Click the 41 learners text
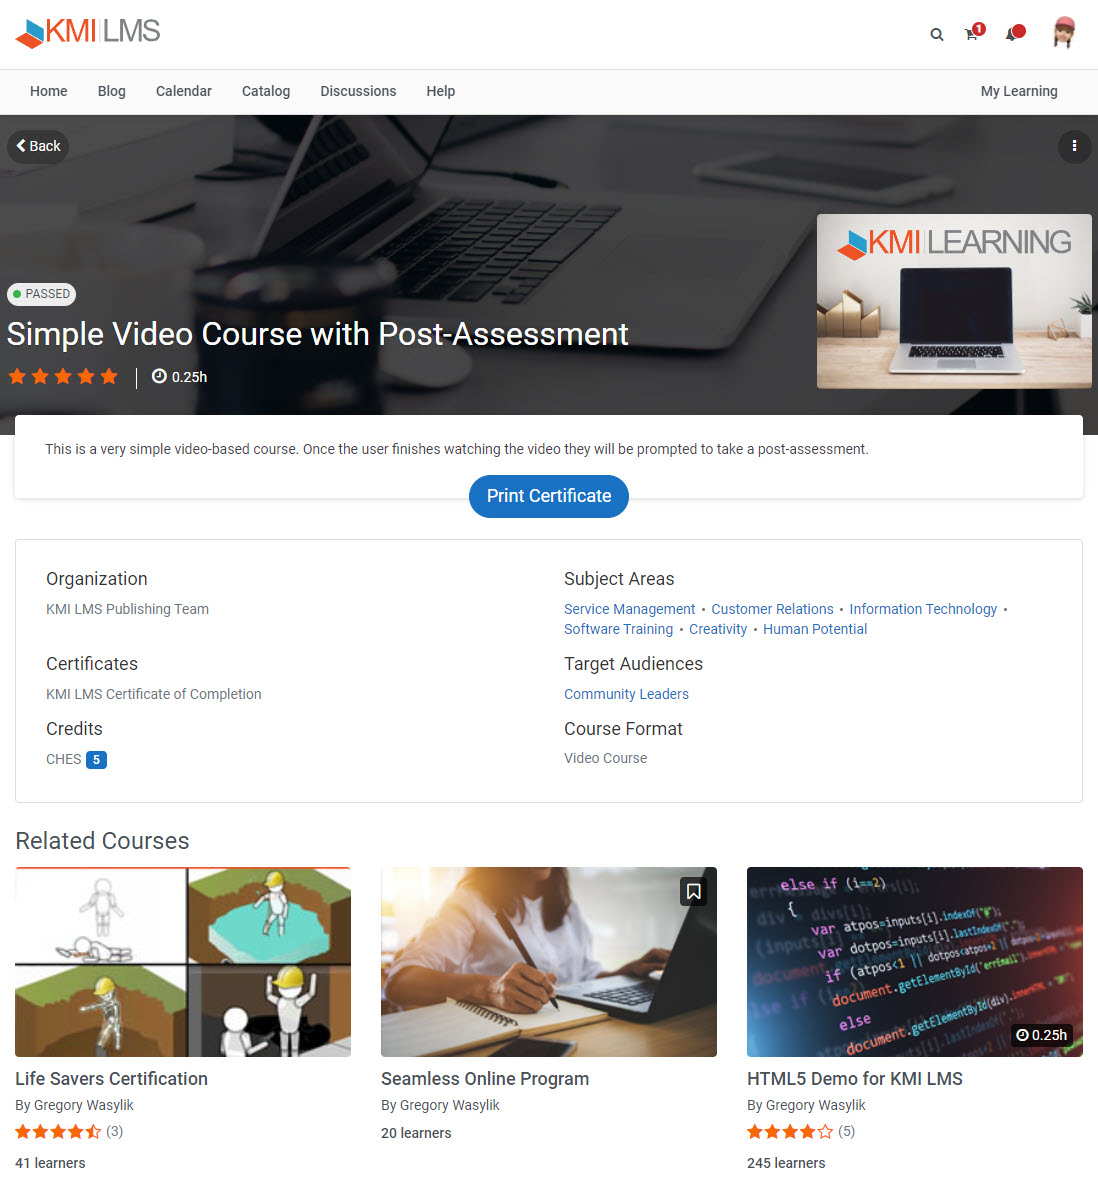Screen dimensions: 1098x1184 (x=50, y=1164)
